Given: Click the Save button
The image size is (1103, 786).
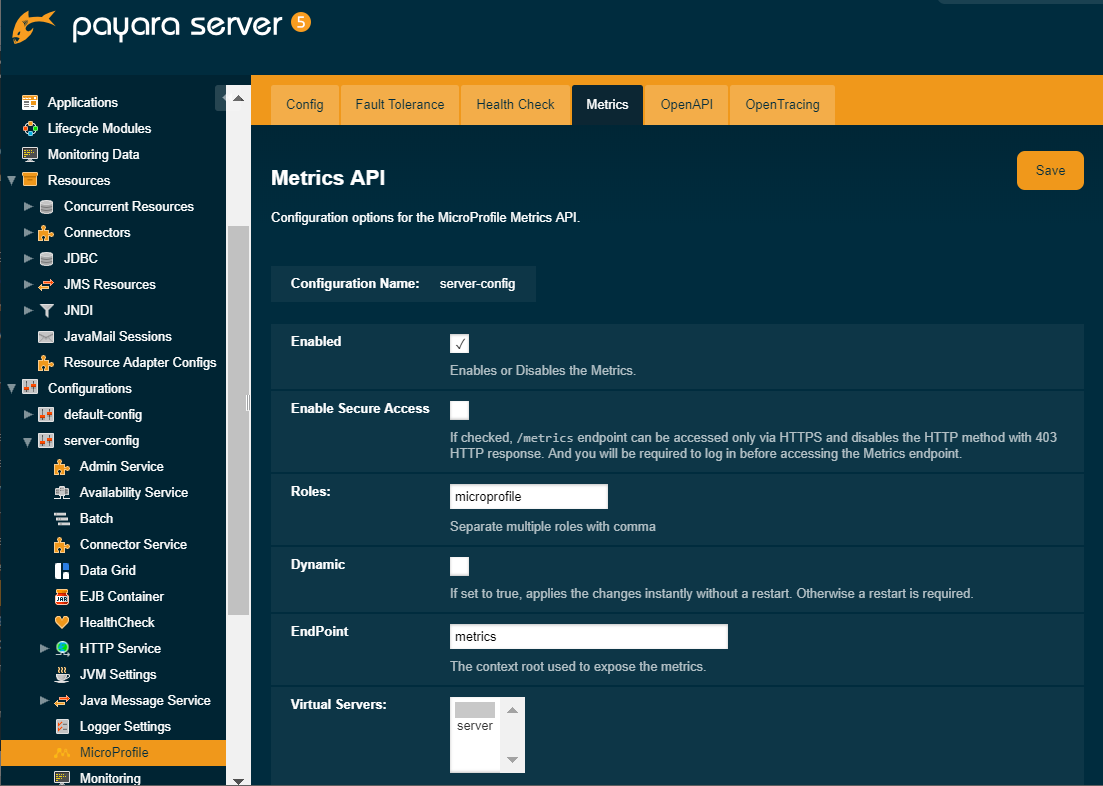Looking at the screenshot, I should 1050,170.
